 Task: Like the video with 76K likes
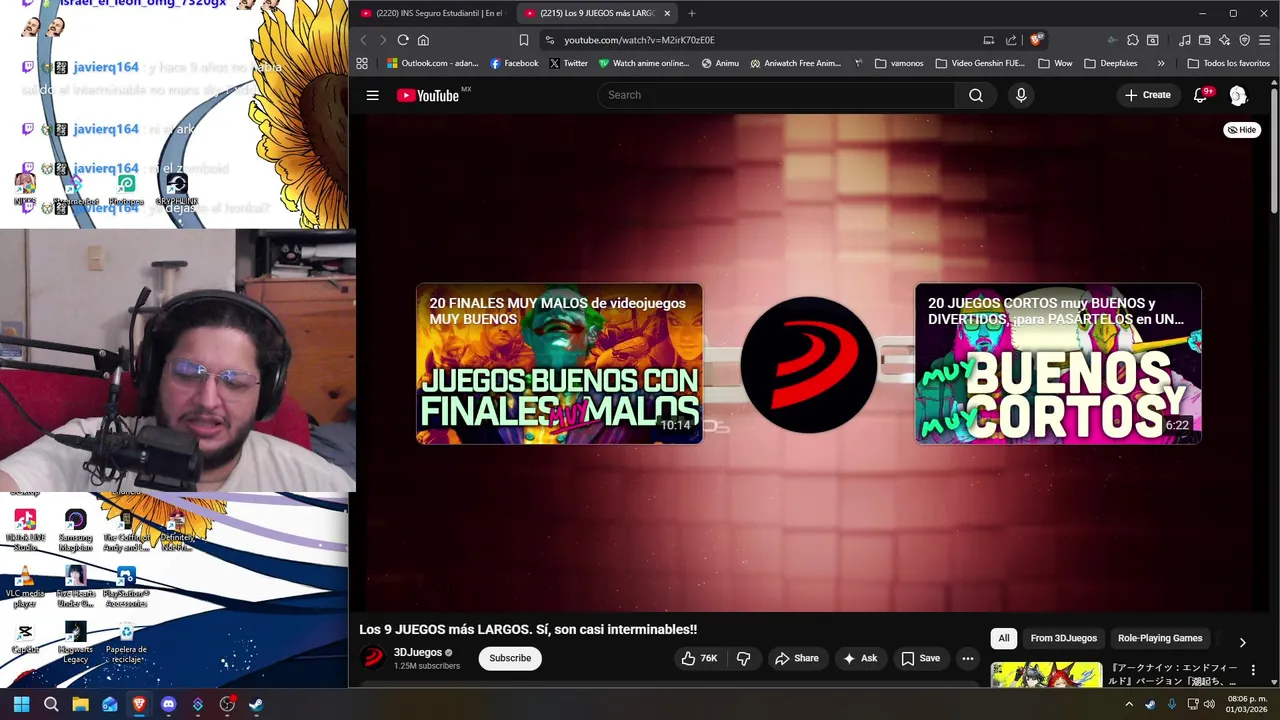699,658
